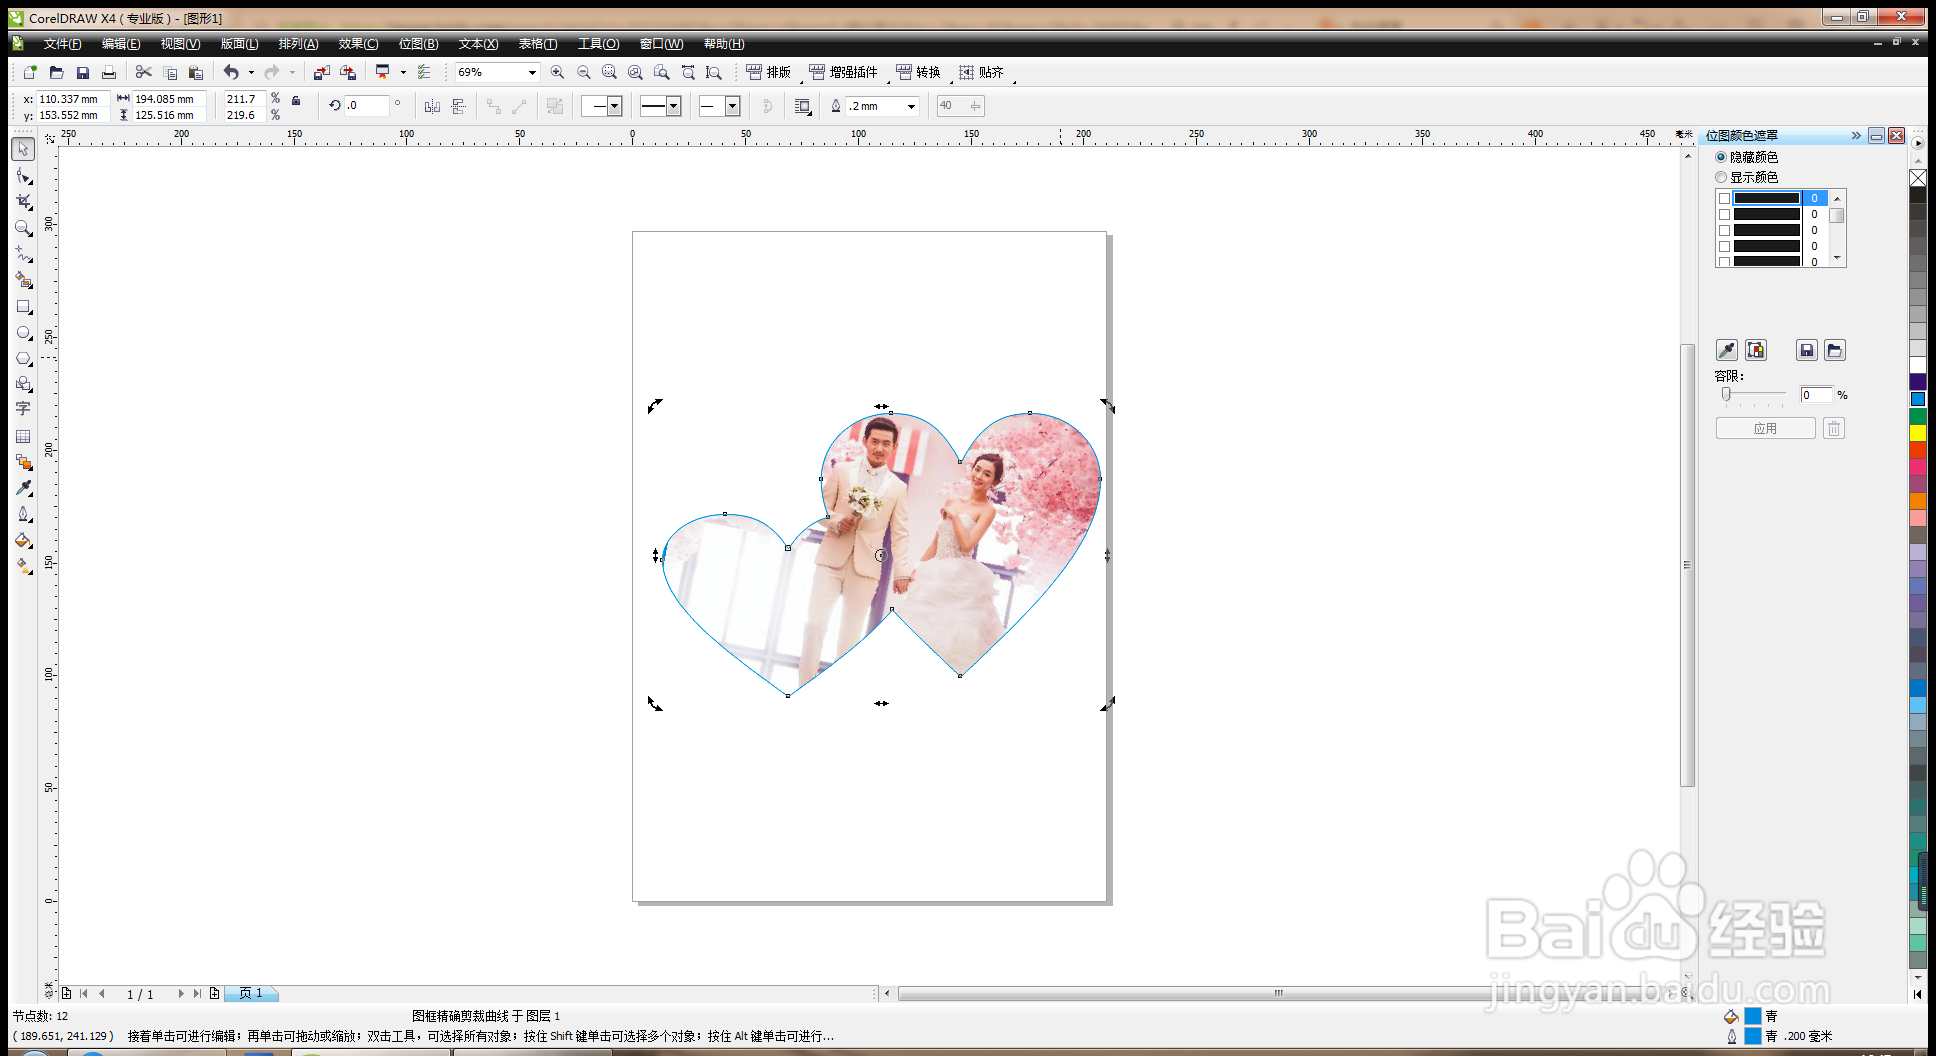Open the 视图(V) menu
This screenshot has height=1056, width=1936.
pyautogui.click(x=180, y=44)
